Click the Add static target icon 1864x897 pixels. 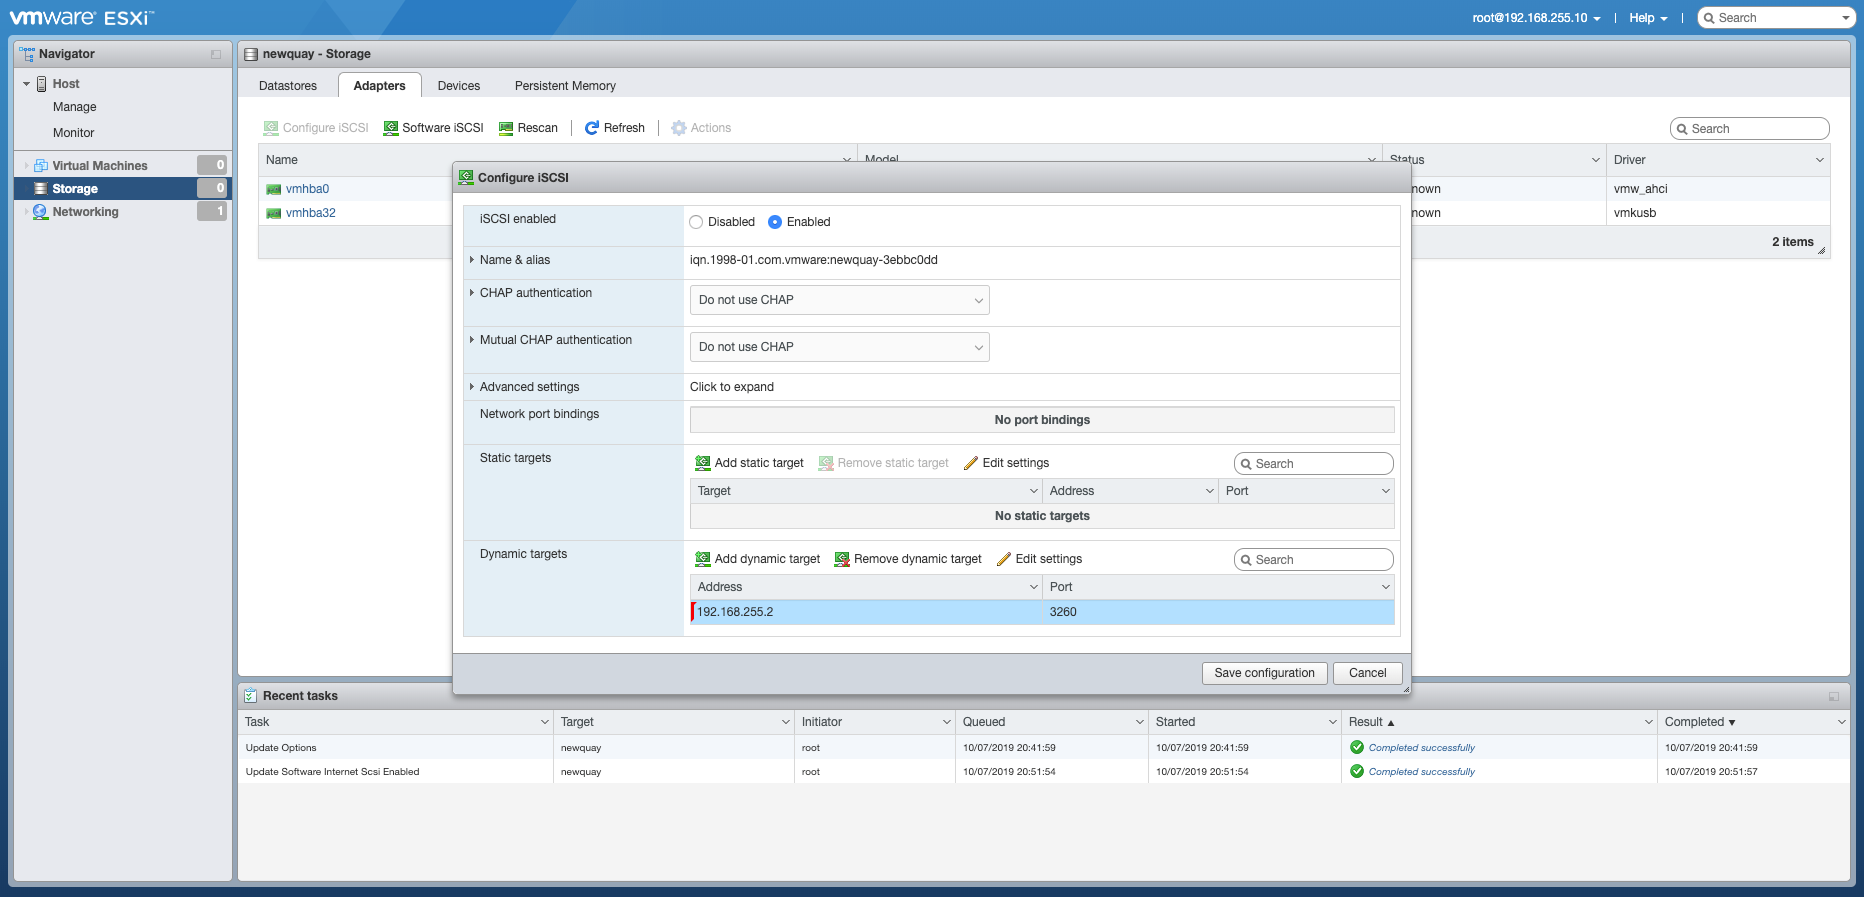point(703,463)
